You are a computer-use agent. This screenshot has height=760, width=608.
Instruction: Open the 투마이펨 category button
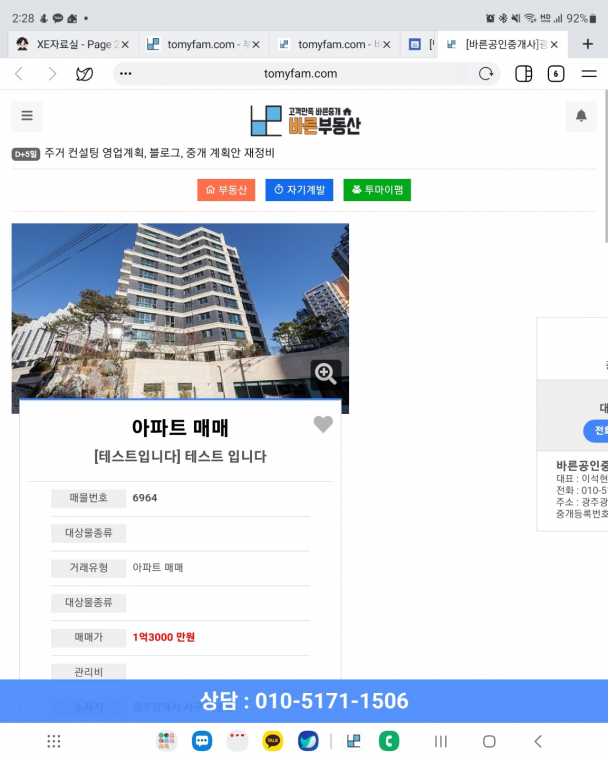click(377, 190)
